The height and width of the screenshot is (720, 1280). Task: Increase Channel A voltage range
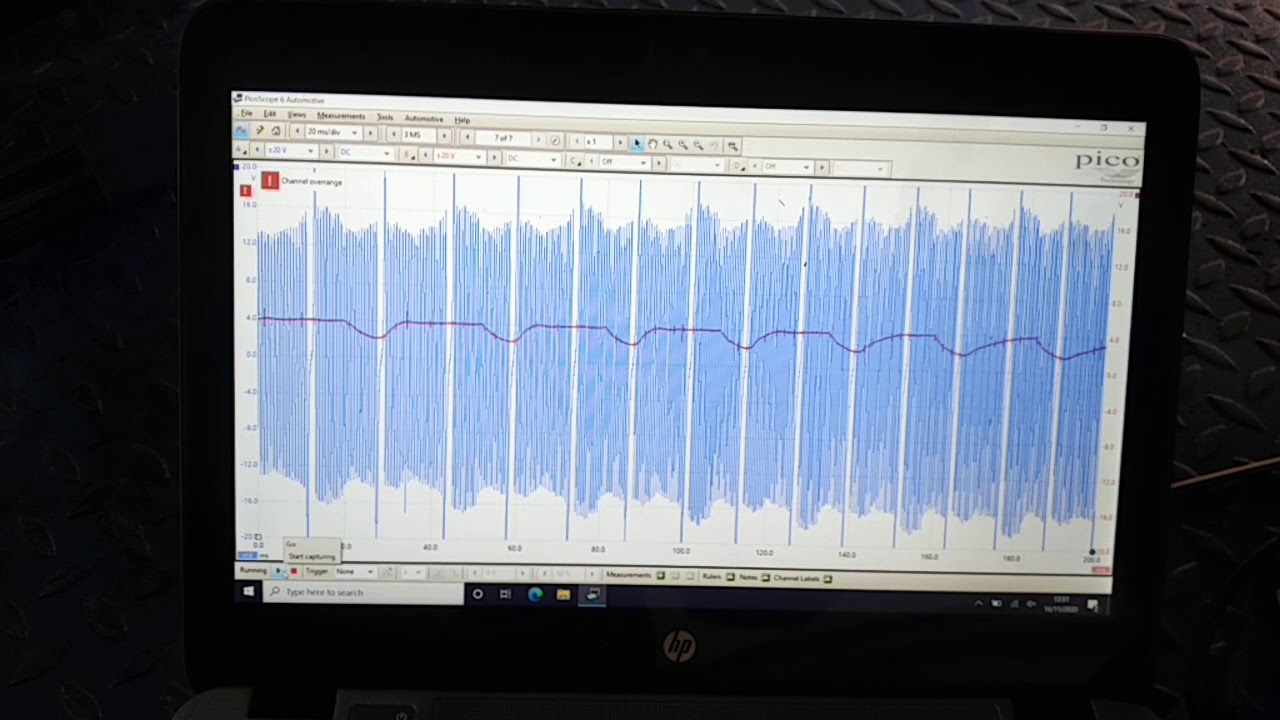pos(326,151)
